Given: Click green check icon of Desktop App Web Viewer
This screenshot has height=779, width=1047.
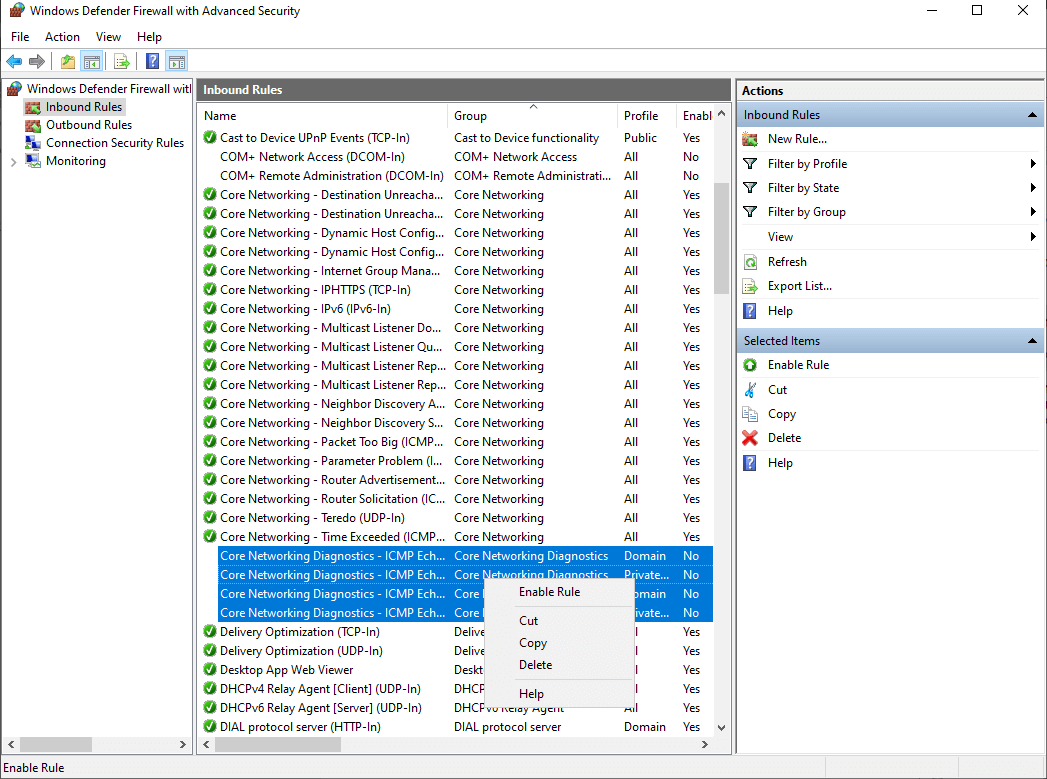Looking at the screenshot, I should coord(210,670).
